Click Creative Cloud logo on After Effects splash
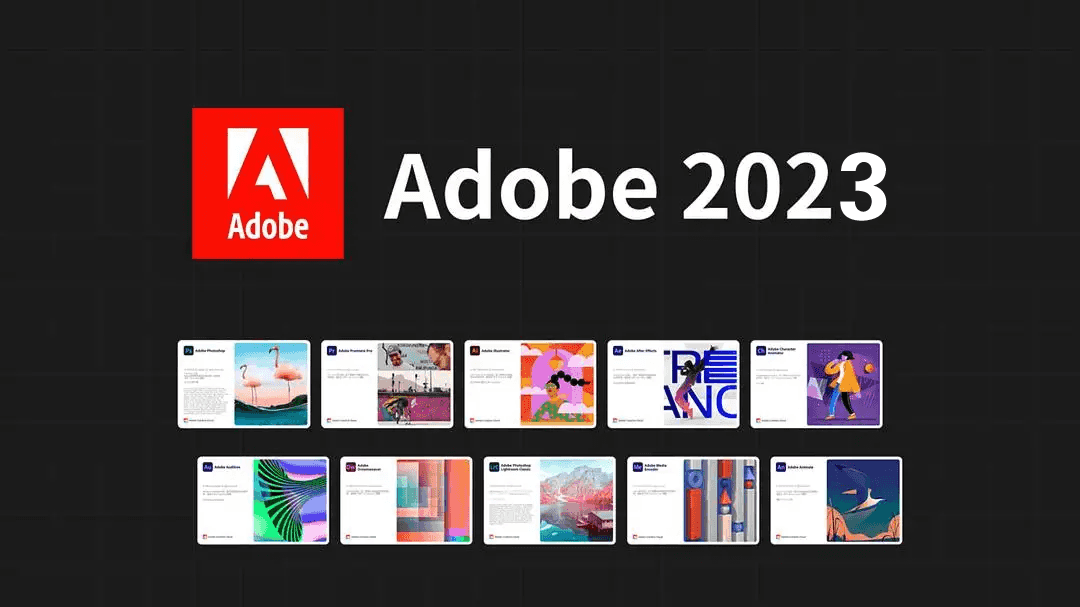This screenshot has width=1080, height=607. pyautogui.click(x=616, y=420)
